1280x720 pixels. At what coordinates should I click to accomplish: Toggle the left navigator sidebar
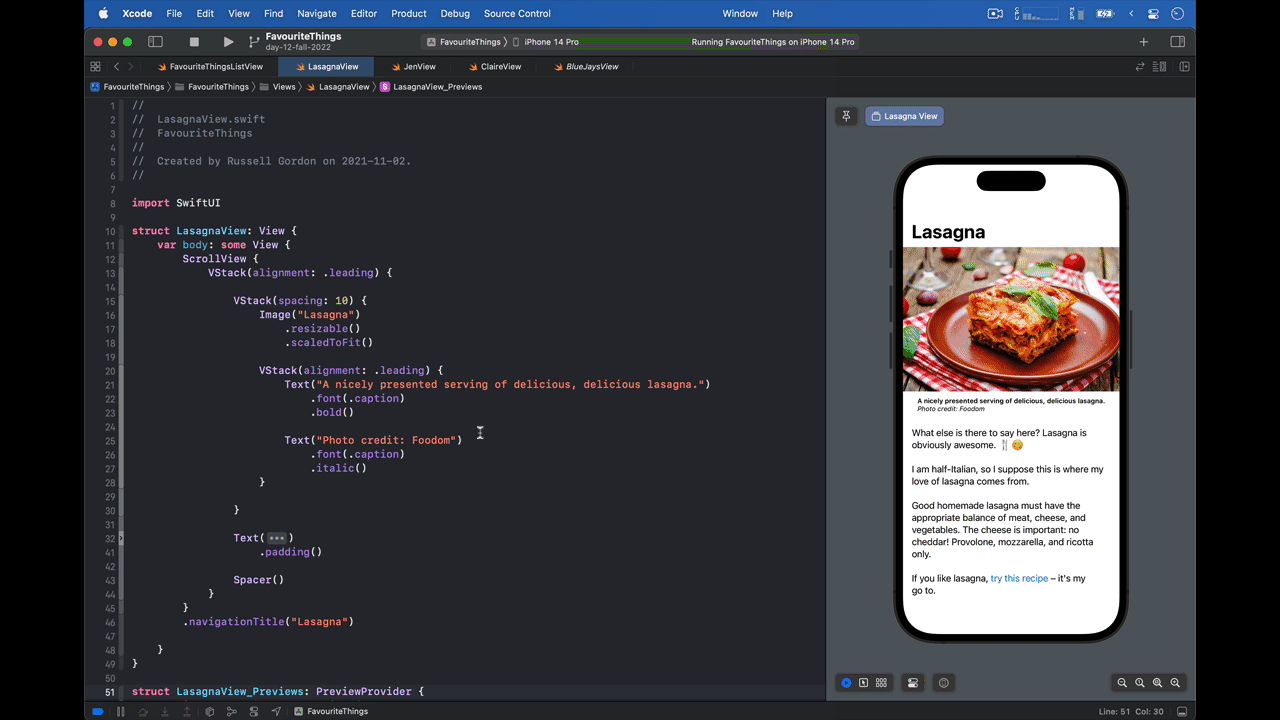pos(155,42)
